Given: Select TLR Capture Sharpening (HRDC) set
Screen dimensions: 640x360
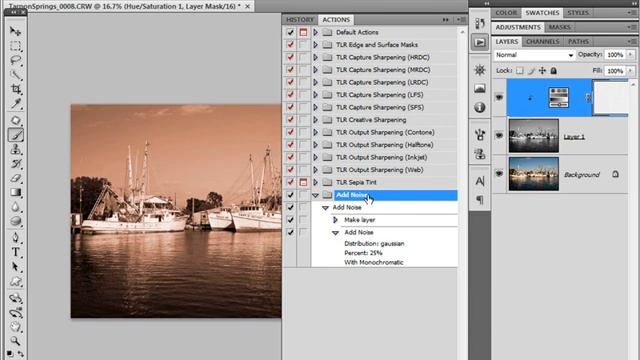Looking at the screenshot, I should 382,57.
